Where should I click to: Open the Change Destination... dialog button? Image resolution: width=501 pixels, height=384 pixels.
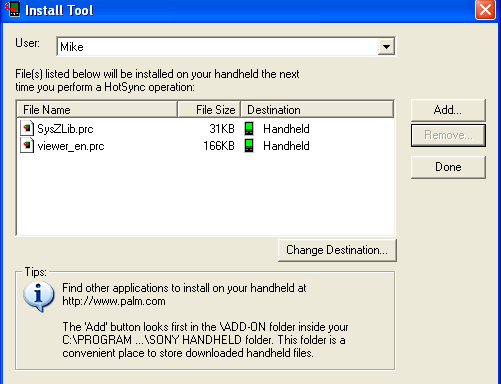click(337, 250)
